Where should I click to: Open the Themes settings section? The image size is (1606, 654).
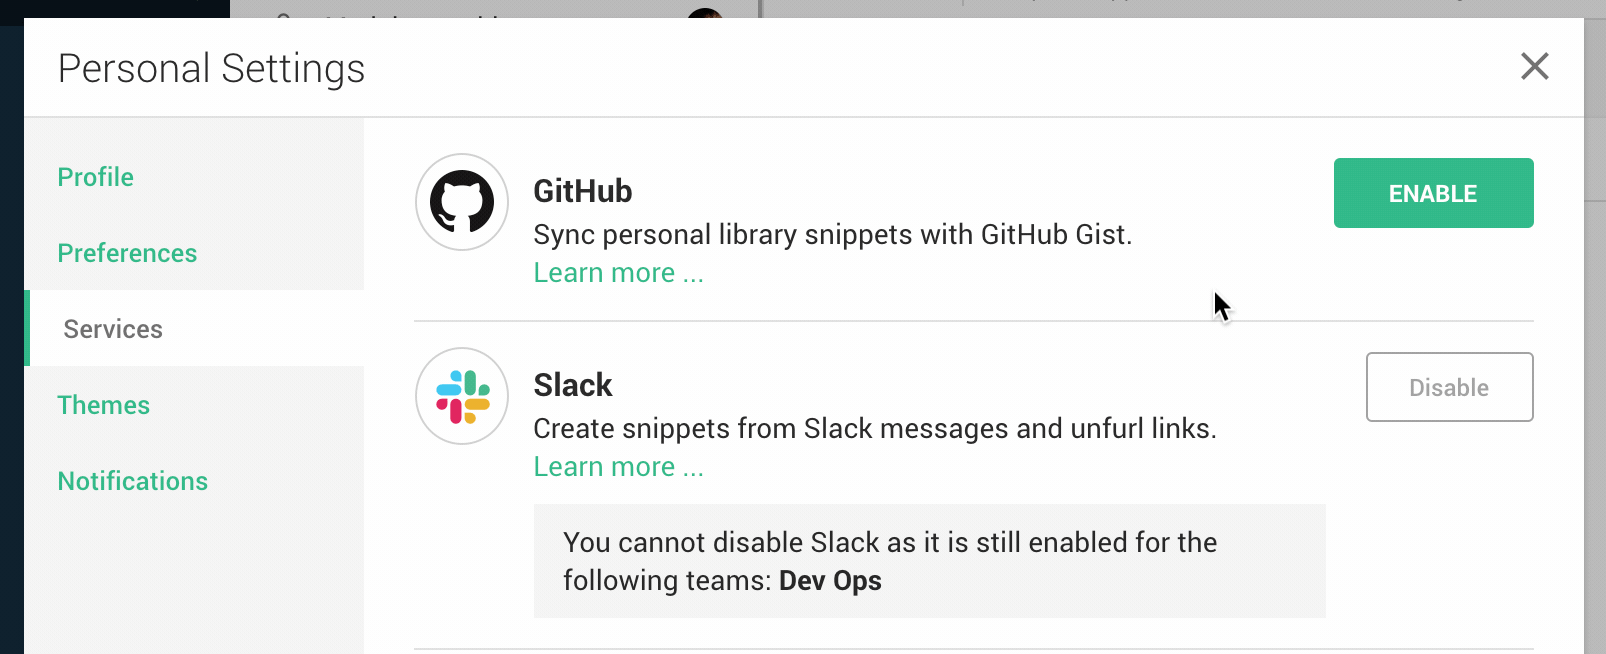pos(103,405)
